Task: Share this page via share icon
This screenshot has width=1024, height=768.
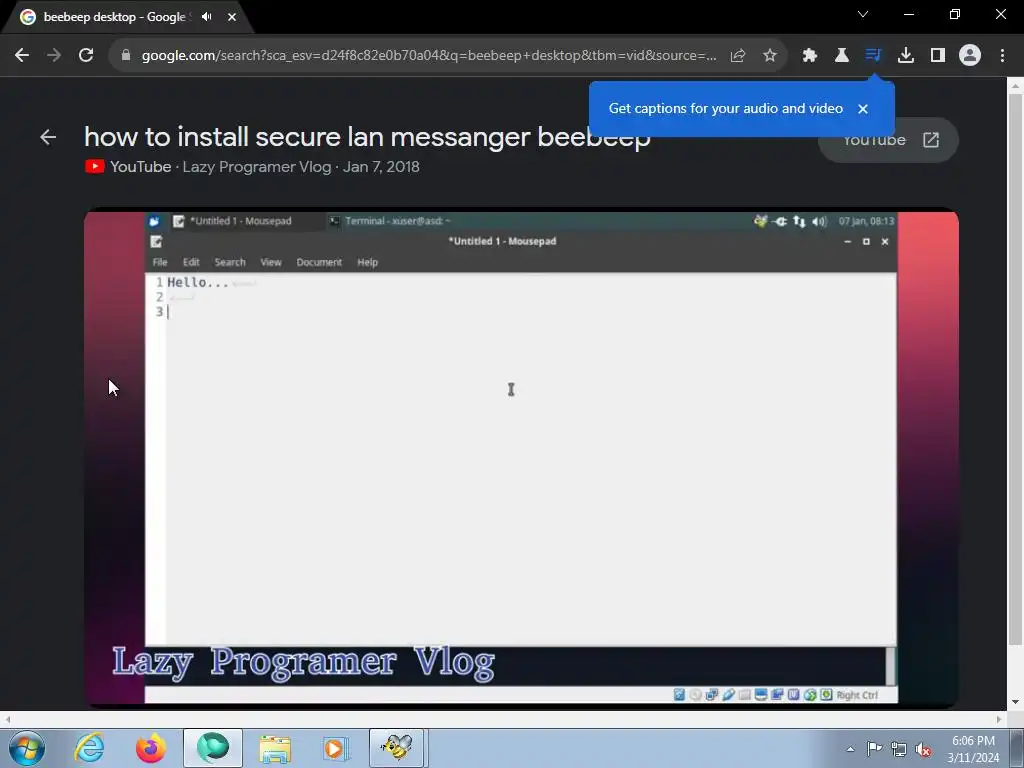Action: pos(738,56)
